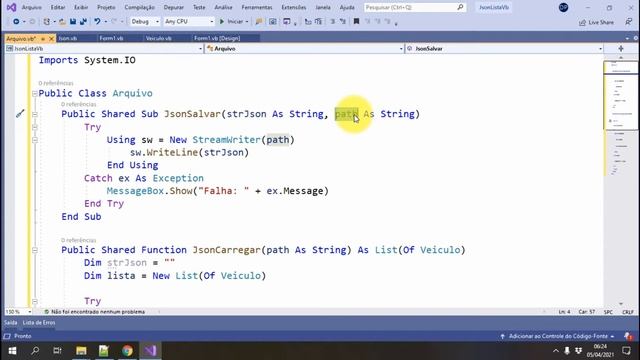Collapse the JsonCarregar Function block
The width and height of the screenshot is (640, 360).
pos(35,250)
